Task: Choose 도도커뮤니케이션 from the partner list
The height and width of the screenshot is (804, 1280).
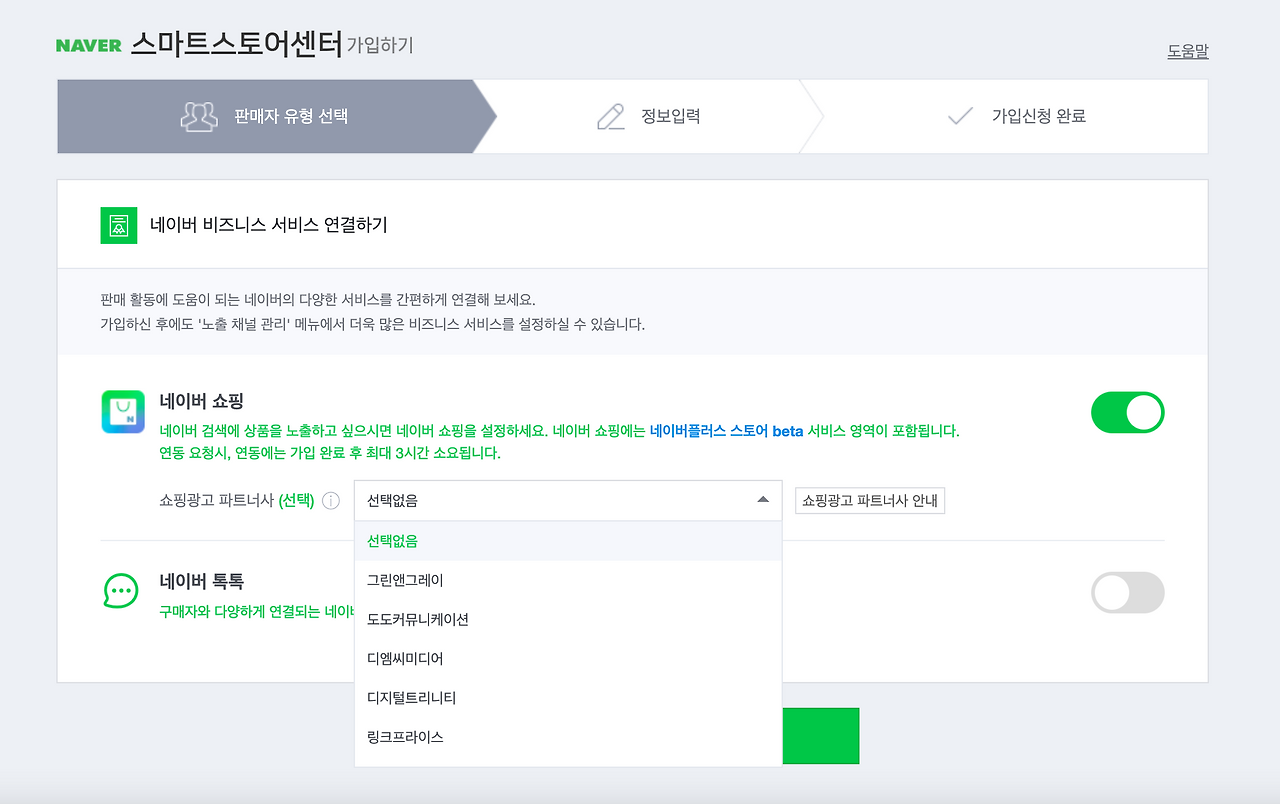Action: 568,619
